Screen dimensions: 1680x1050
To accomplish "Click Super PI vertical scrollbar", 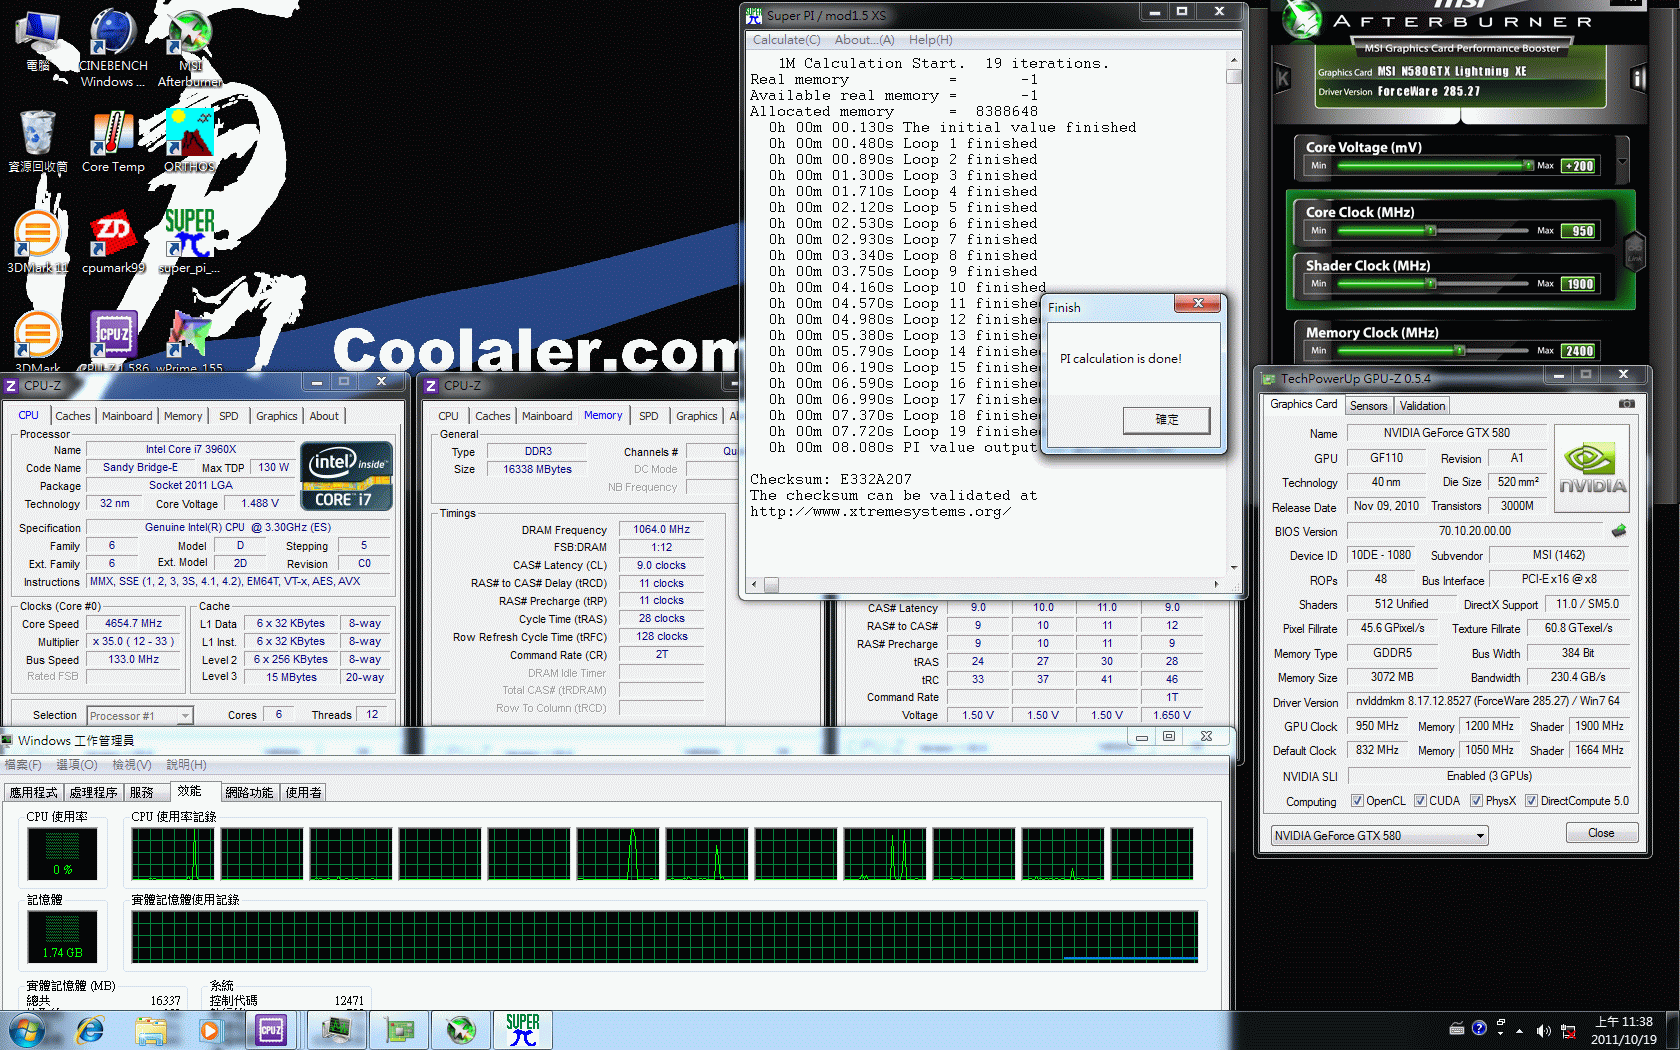I will coord(1234,313).
